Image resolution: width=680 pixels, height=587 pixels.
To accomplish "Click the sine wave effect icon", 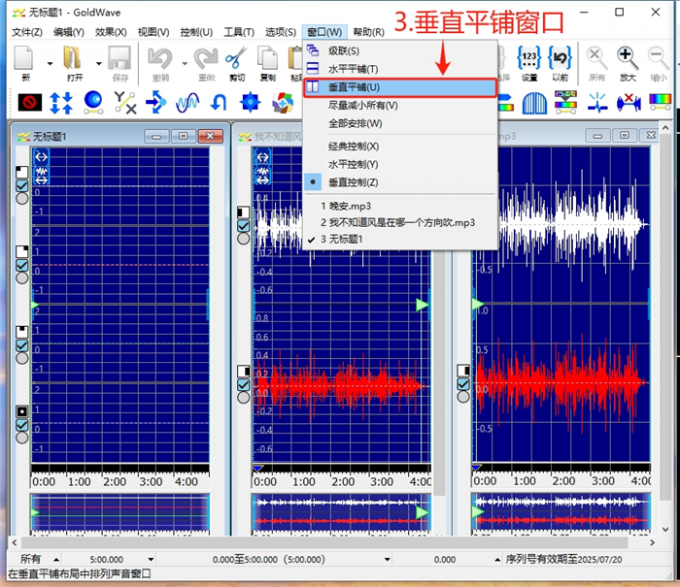I will click(x=188, y=103).
